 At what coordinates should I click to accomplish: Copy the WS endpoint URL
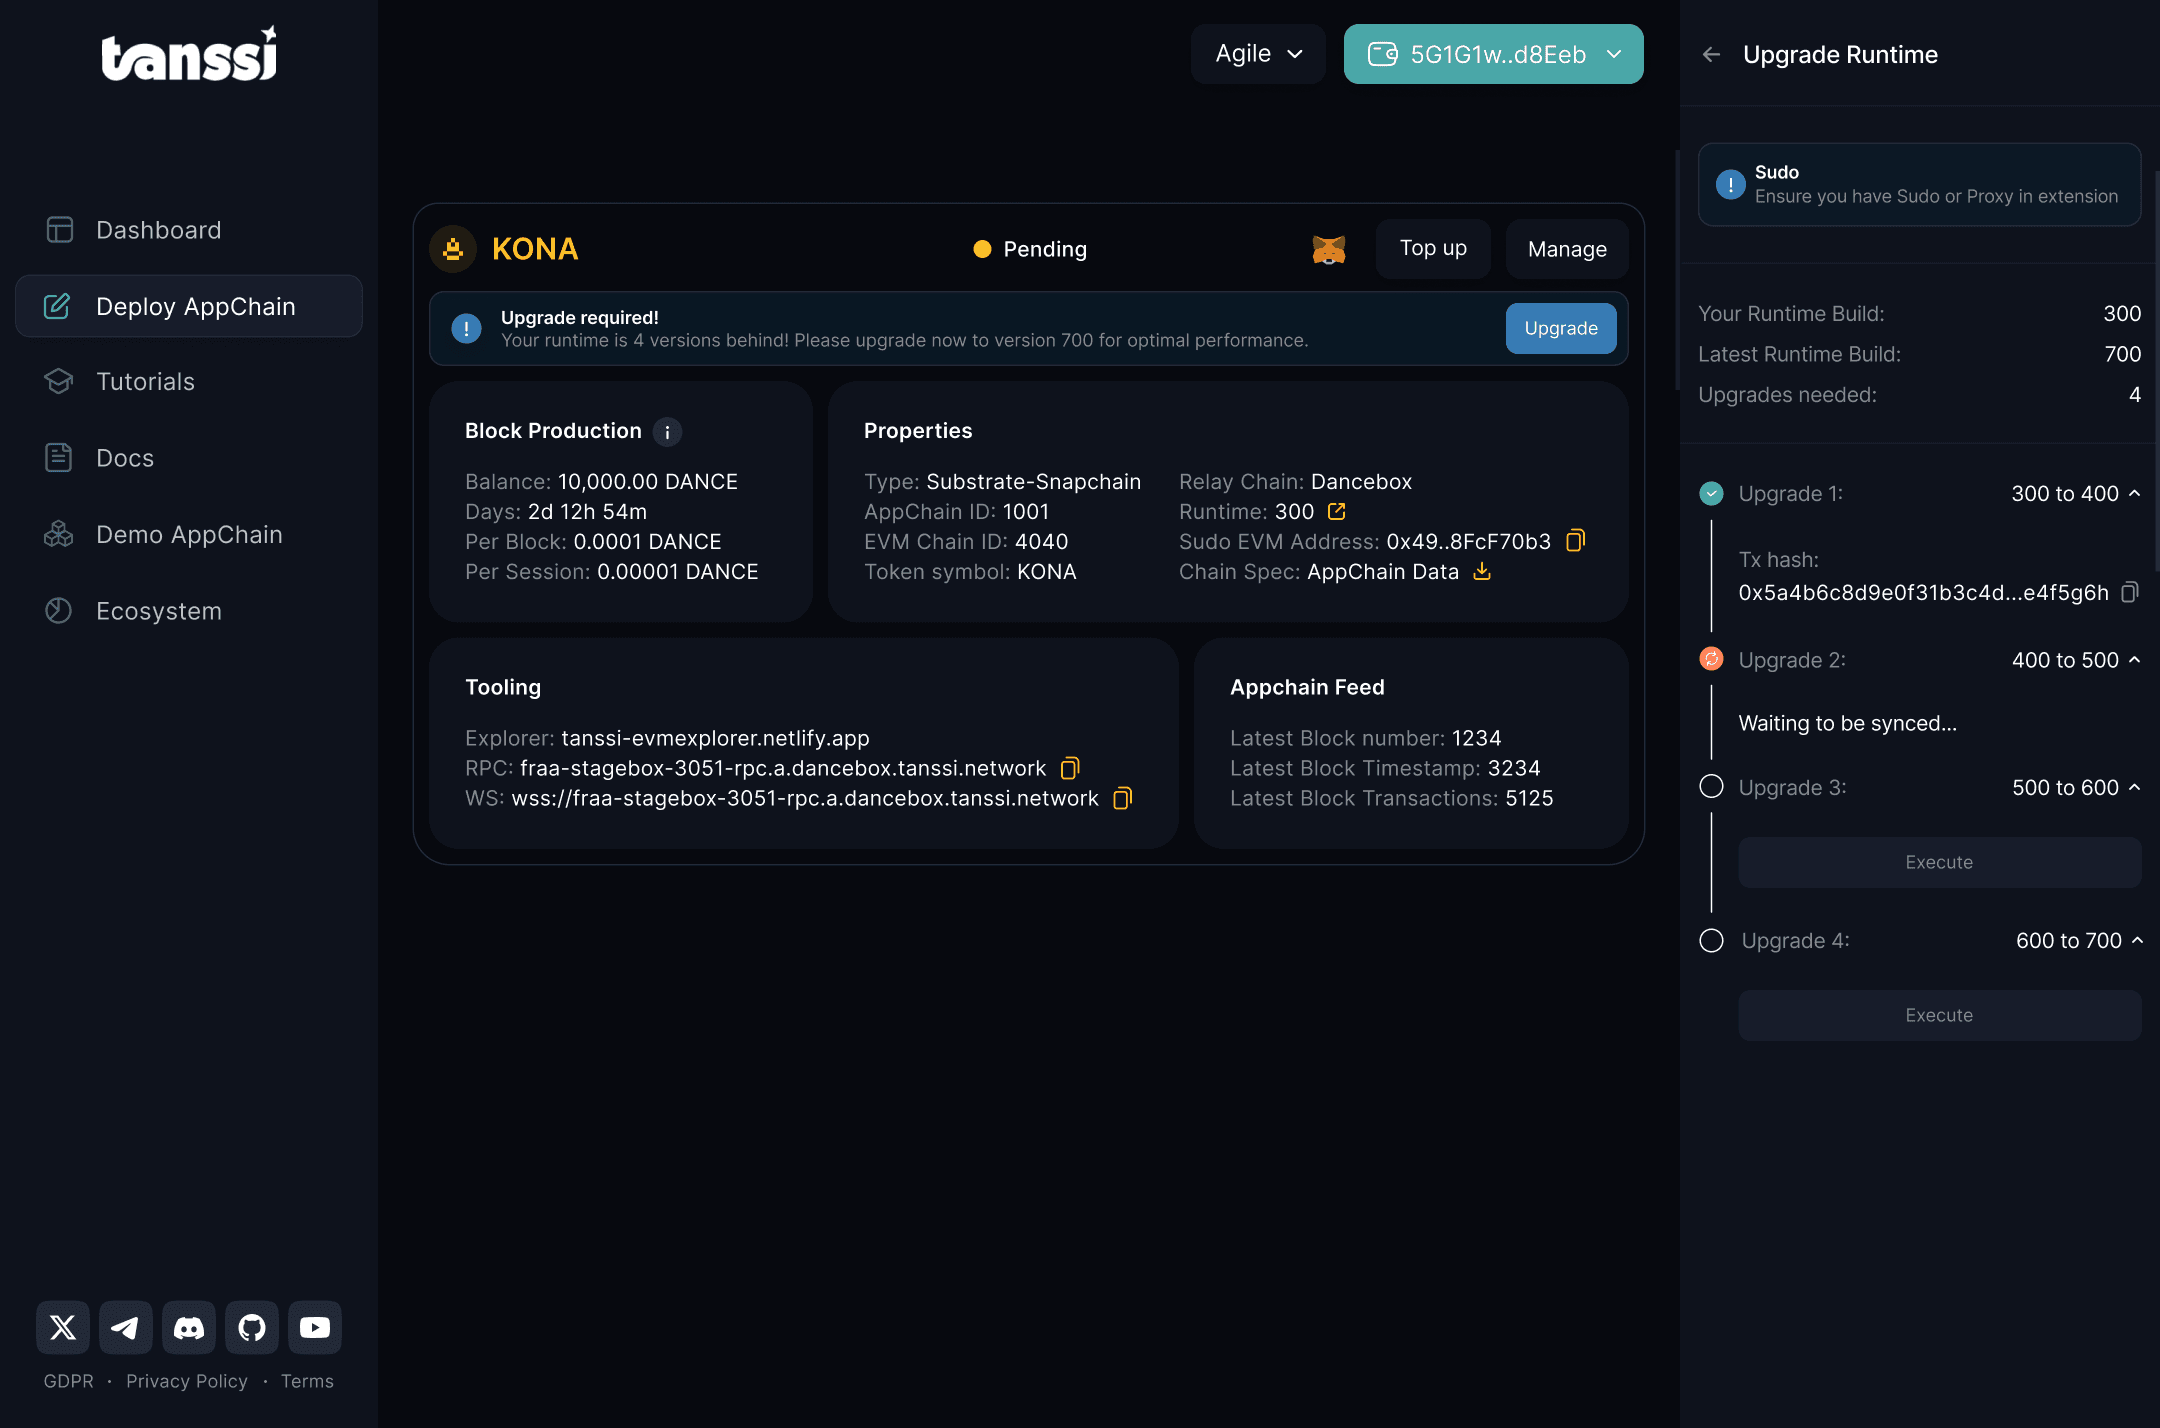pyautogui.click(x=1123, y=798)
